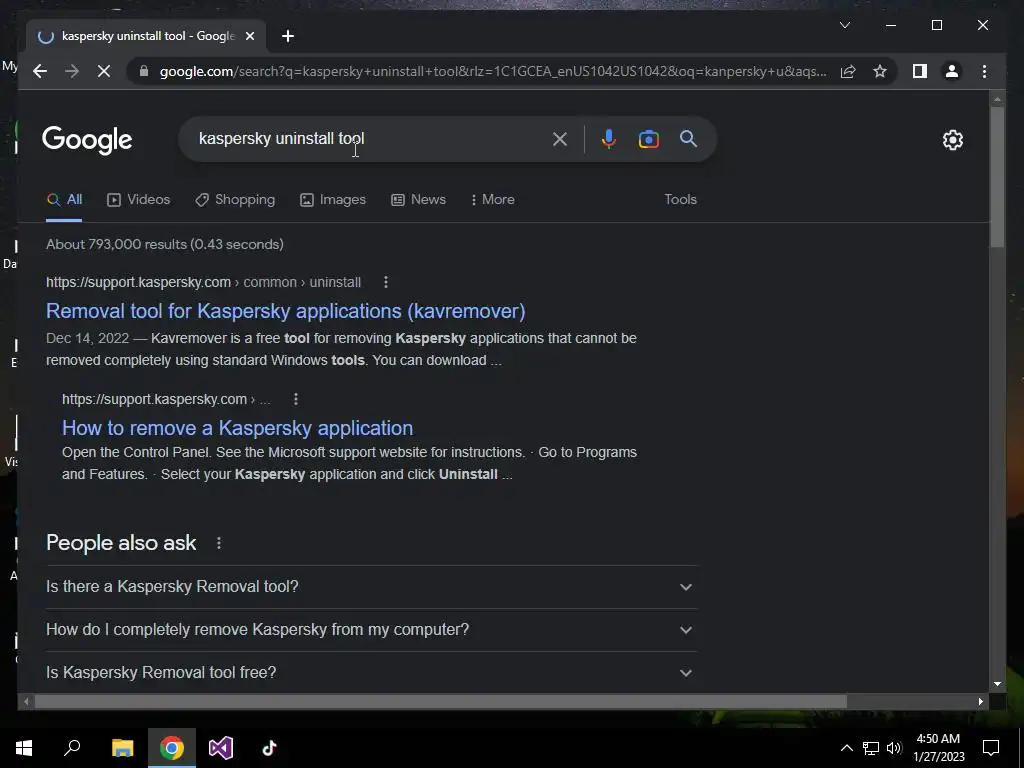Open the tab search chevron in title bar
This screenshot has width=1024, height=768.
pyautogui.click(x=844, y=25)
